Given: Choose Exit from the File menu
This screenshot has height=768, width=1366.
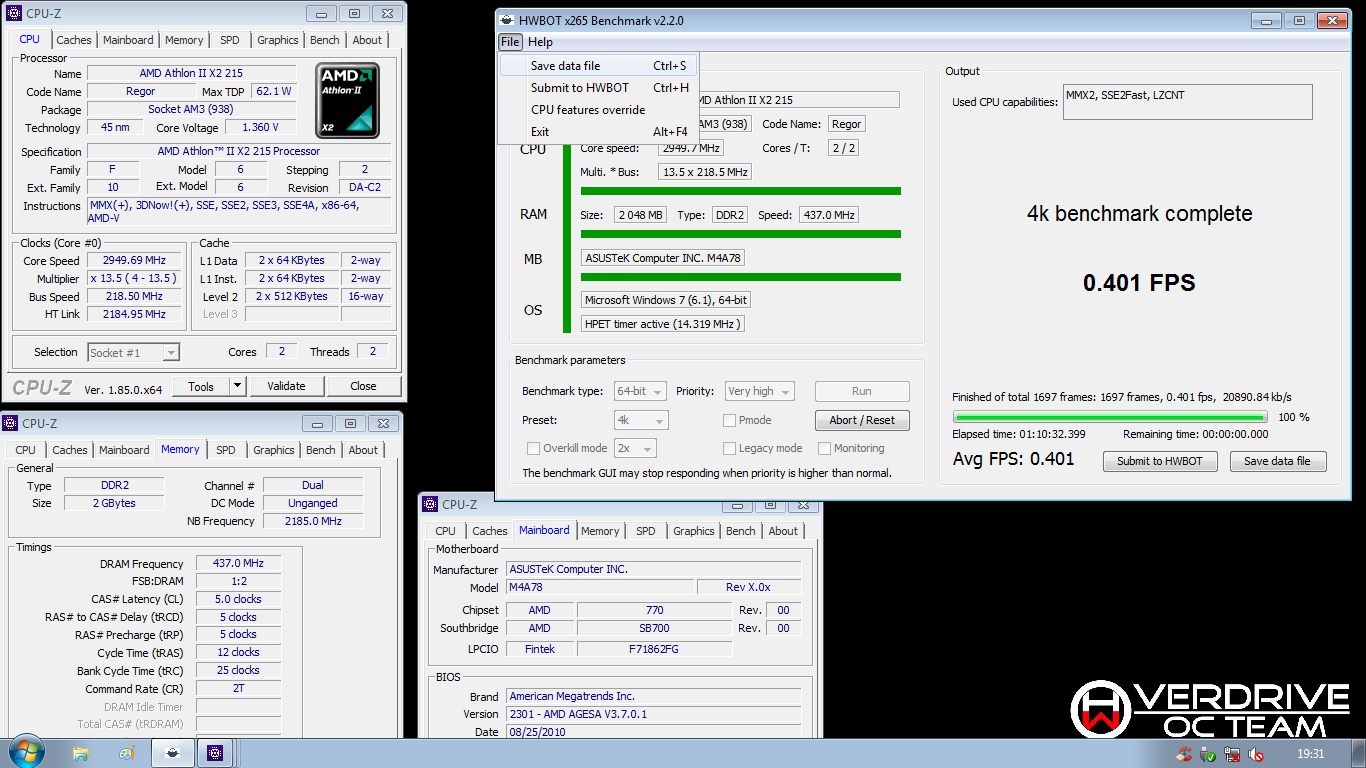Looking at the screenshot, I should 598,132.
